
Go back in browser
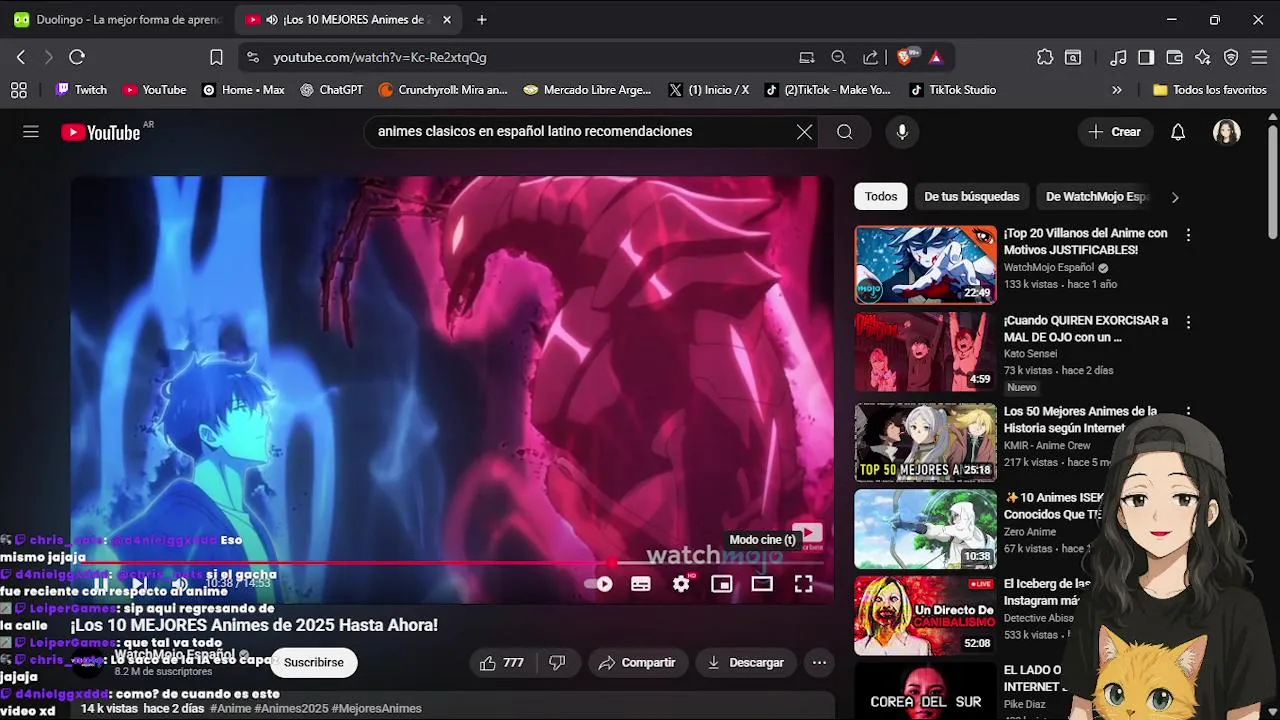(21, 58)
